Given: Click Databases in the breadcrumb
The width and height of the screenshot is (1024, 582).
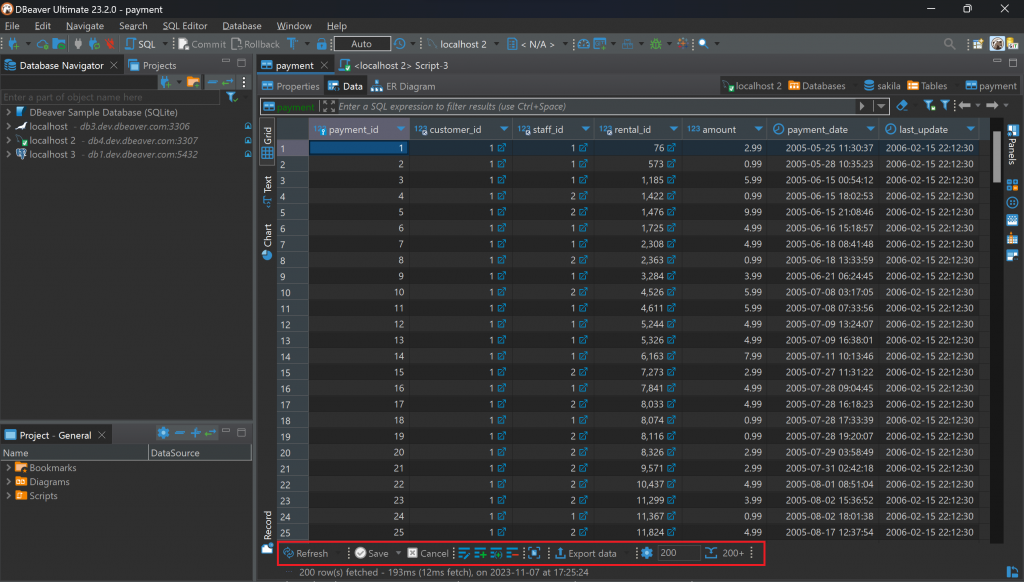Looking at the screenshot, I should (x=817, y=86).
